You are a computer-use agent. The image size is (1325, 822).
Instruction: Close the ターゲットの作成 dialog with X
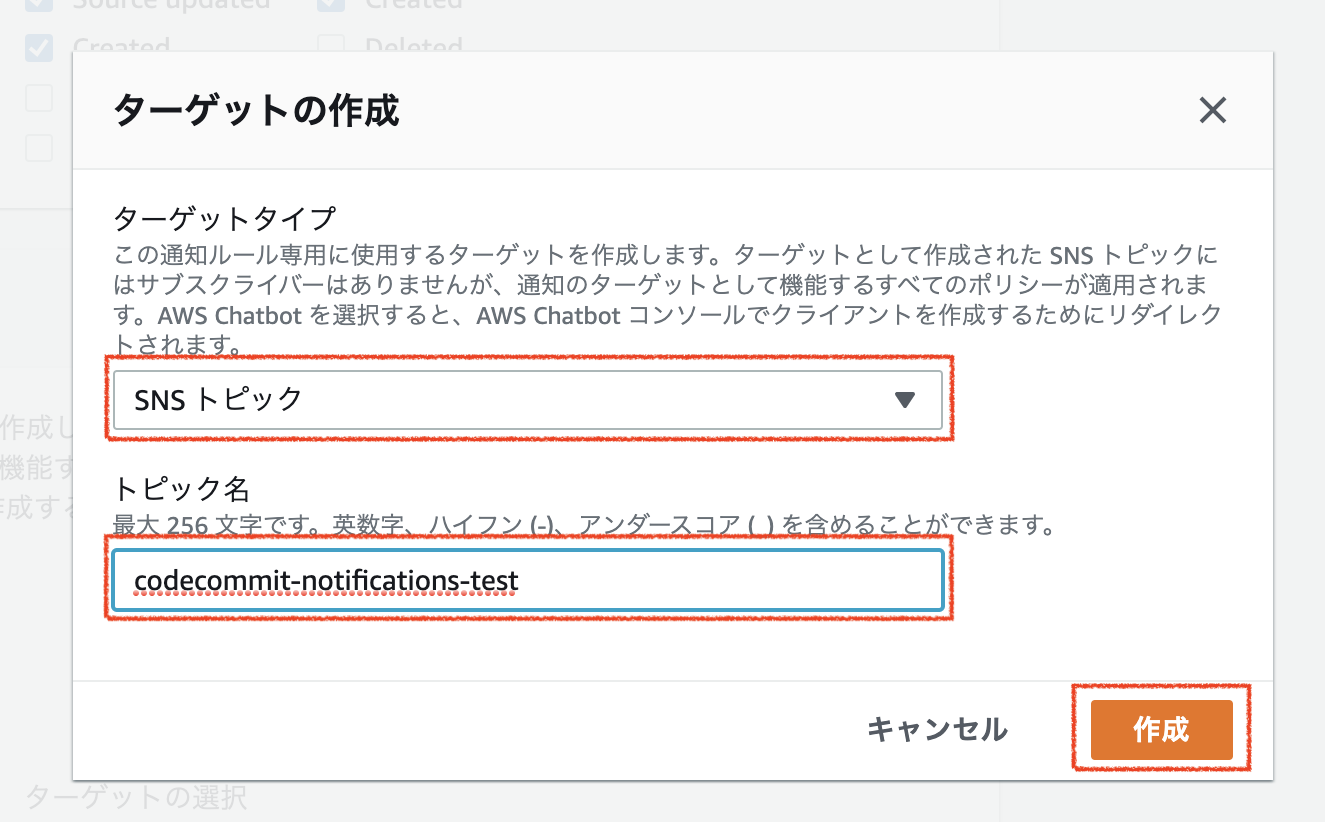(1212, 110)
